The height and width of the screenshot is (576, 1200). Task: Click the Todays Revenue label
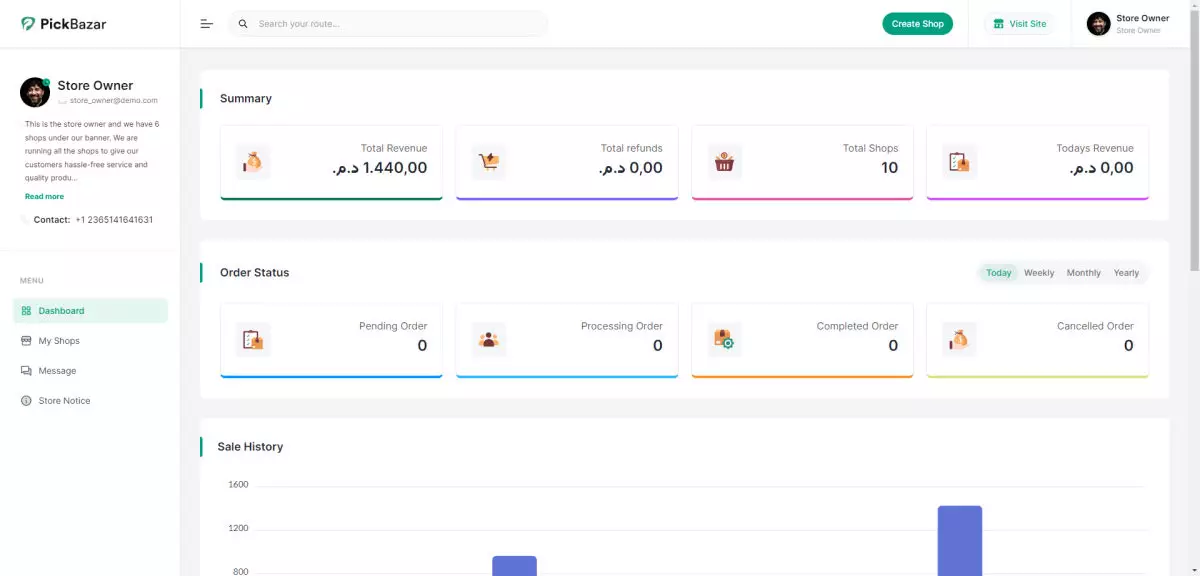(1095, 148)
